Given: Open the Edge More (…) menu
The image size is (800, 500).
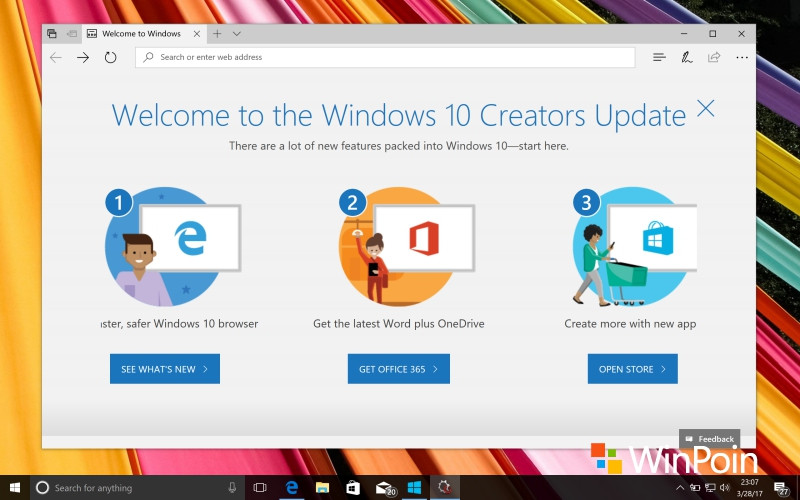Looking at the screenshot, I should coord(742,57).
